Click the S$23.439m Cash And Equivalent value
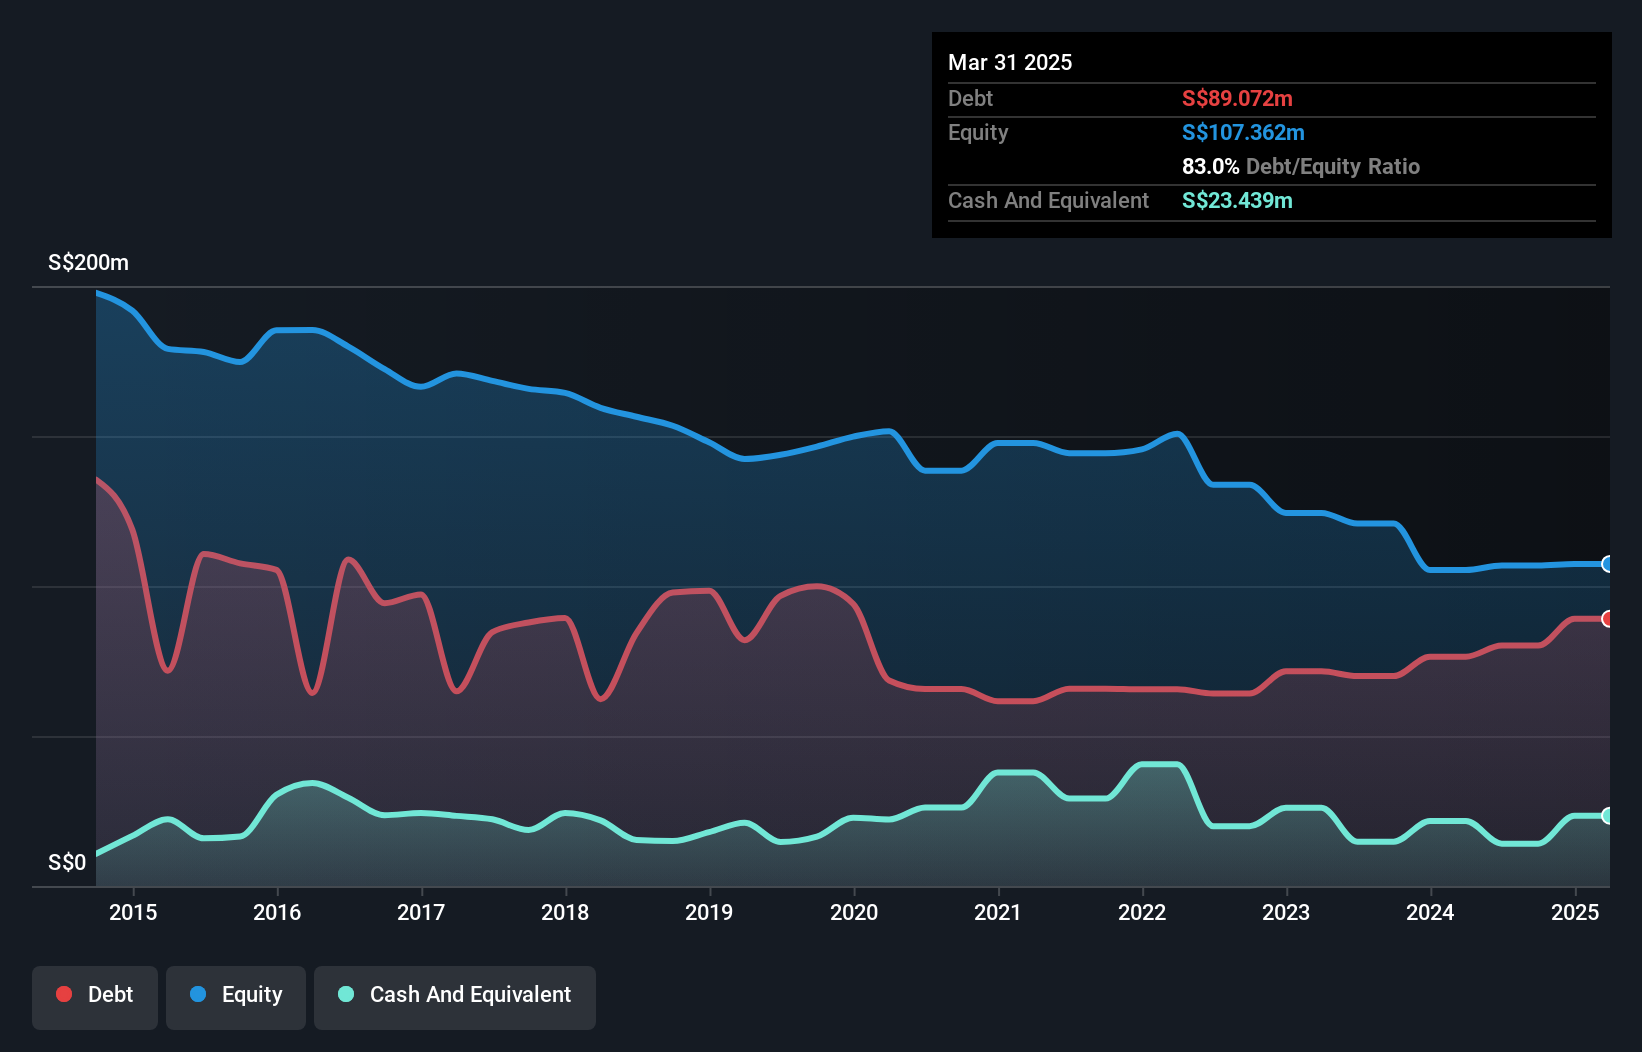This screenshot has height=1052, width=1642. tap(1237, 200)
